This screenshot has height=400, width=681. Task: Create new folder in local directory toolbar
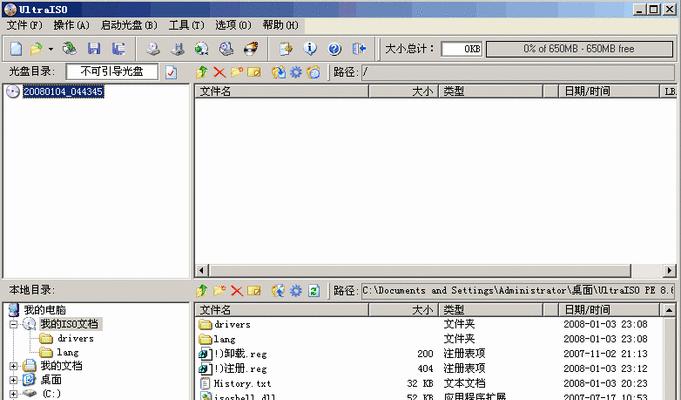[219, 290]
